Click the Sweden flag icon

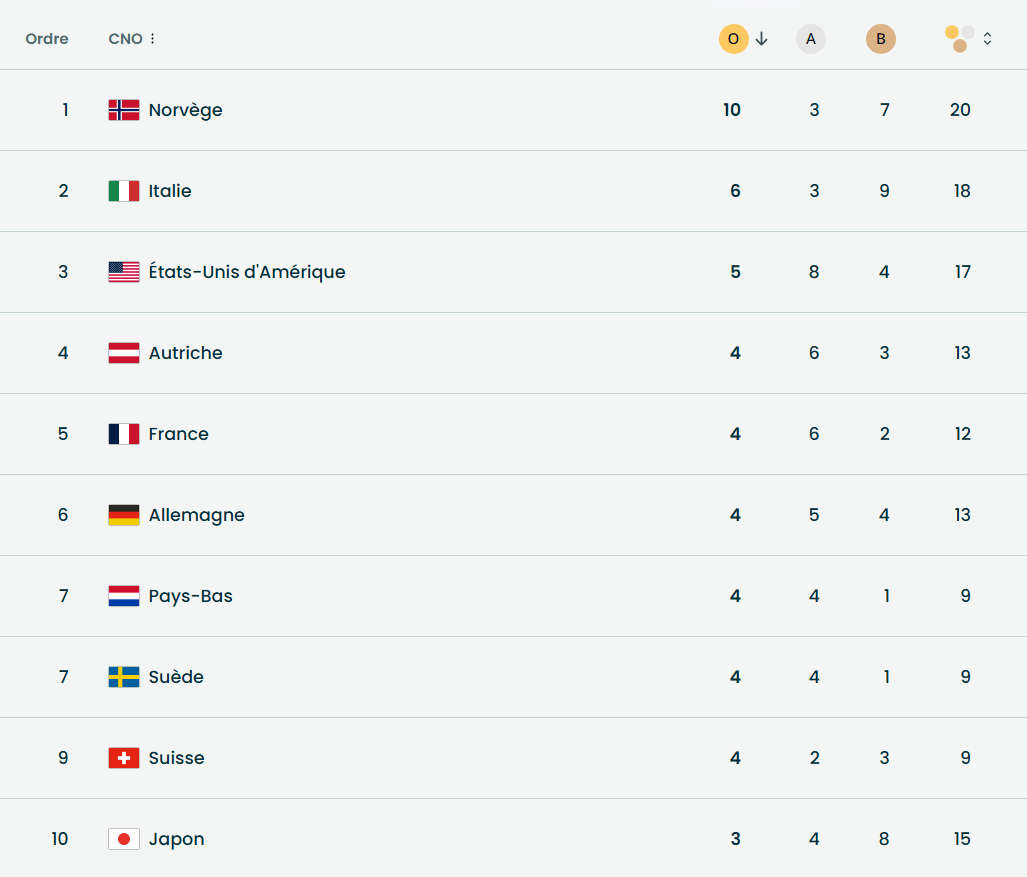[x=124, y=677]
